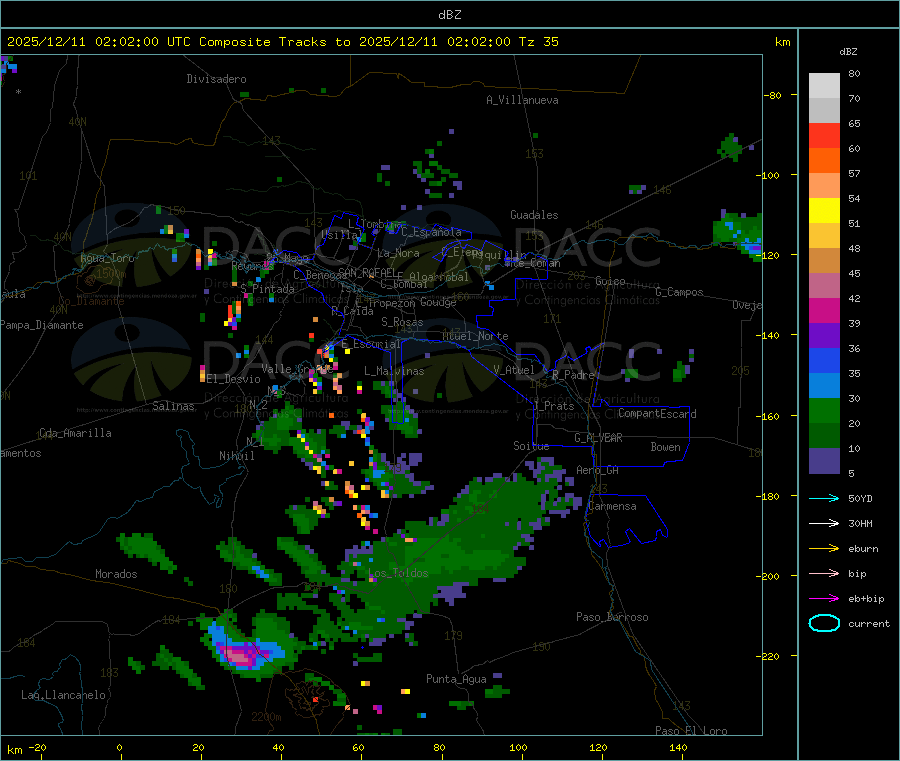This screenshot has height=761, width=900.
Task: Click the red 60-65 dBZ swatch
Action: (x=824, y=135)
